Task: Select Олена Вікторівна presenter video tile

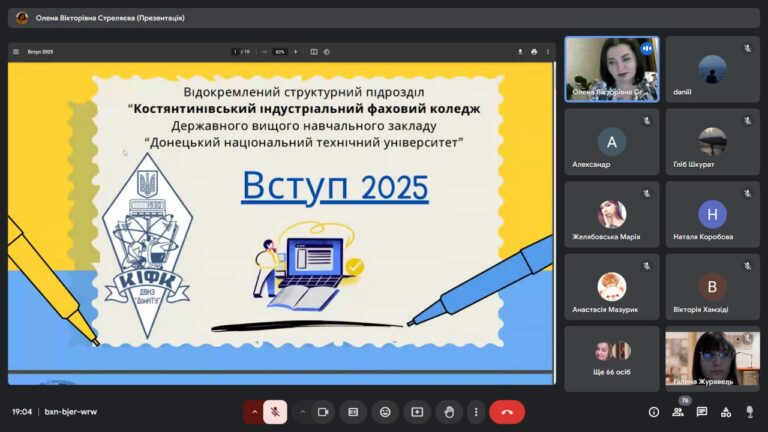Action: [x=612, y=69]
